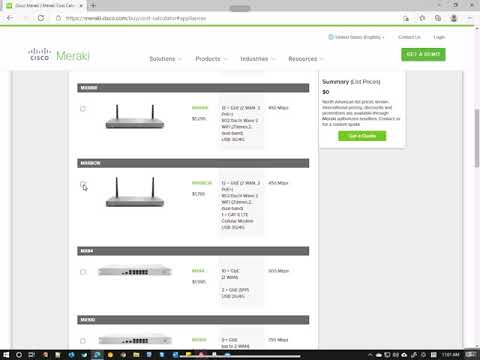Click the MX68W router product image

point(135,117)
